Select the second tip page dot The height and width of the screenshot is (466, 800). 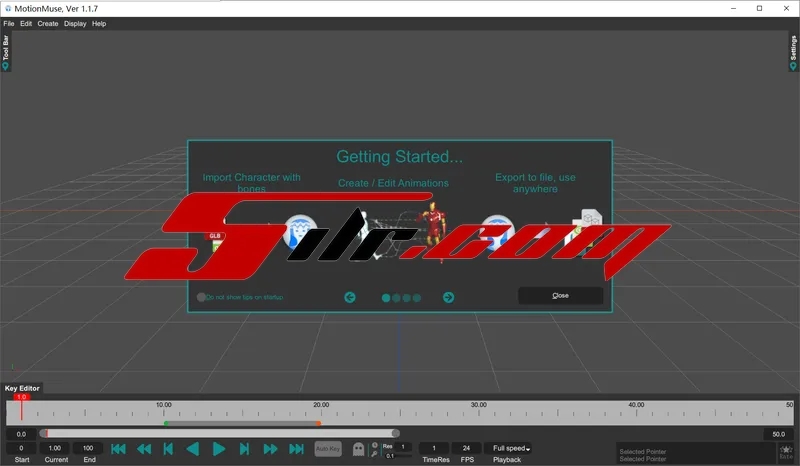point(396,298)
